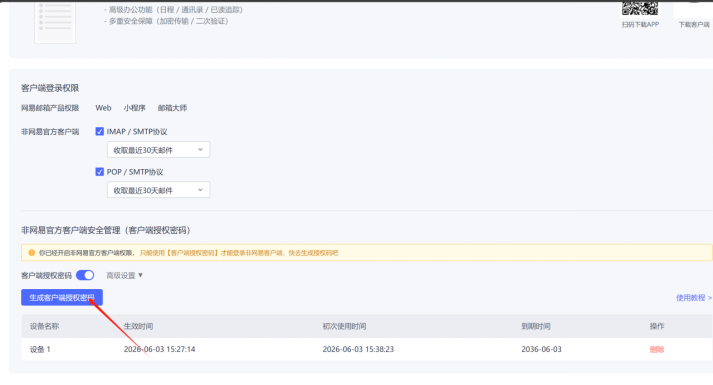Click the 2026-06-03 15:27:14 effective time
Screen dimensions: 713x385
159,349
